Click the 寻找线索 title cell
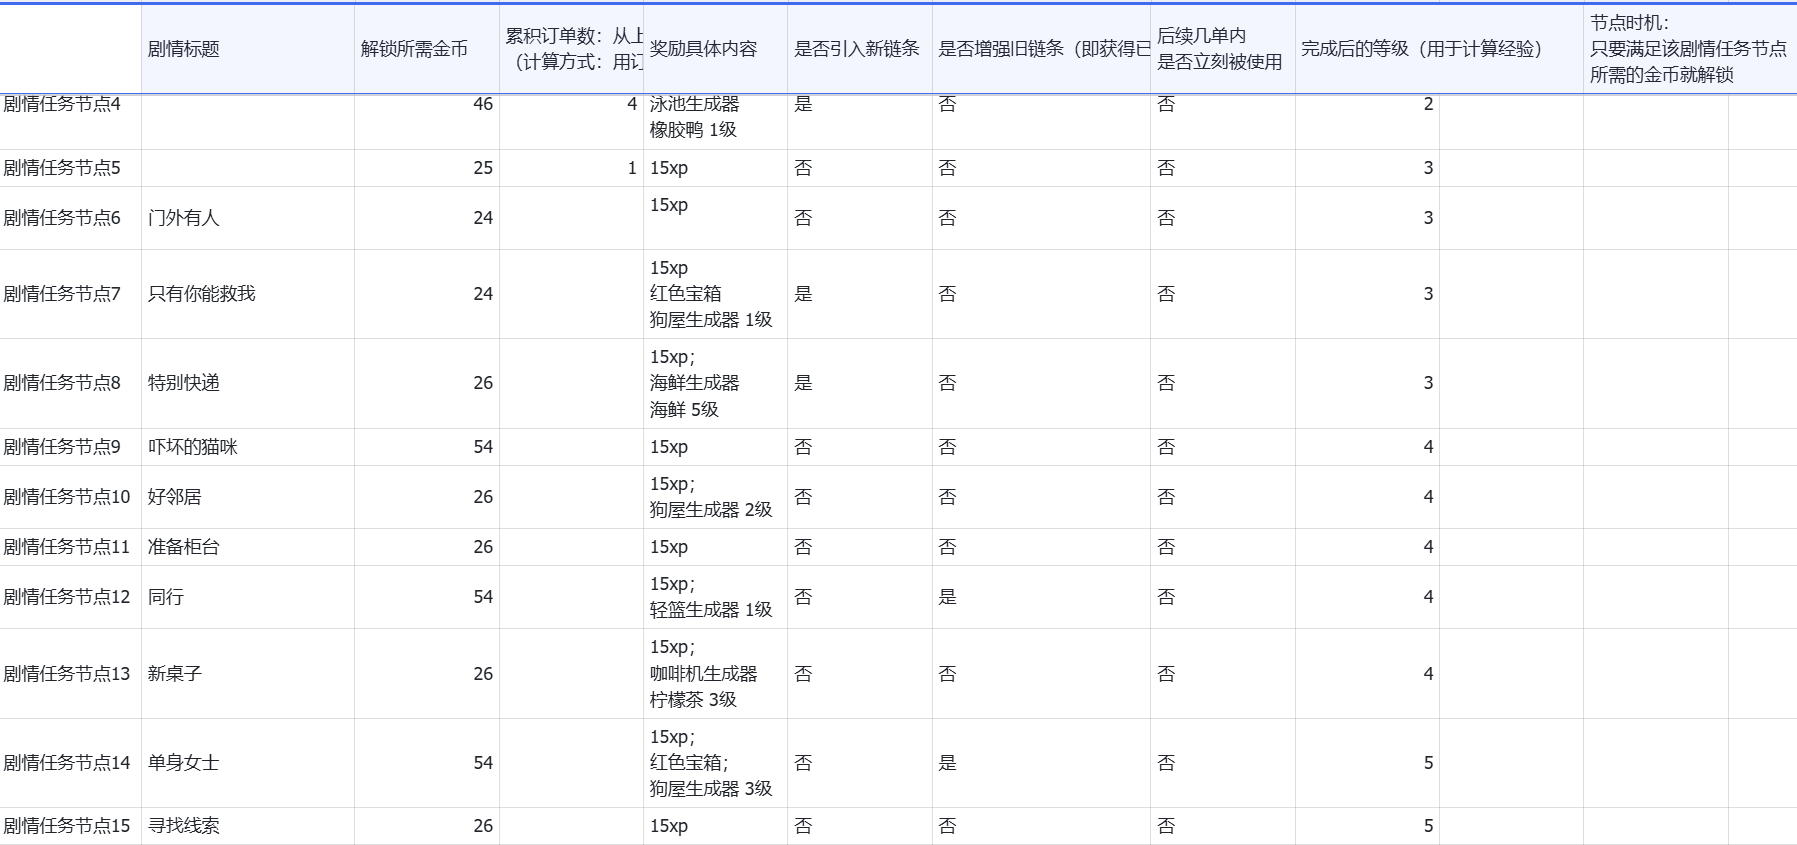The height and width of the screenshot is (845, 1797). tap(247, 826)
